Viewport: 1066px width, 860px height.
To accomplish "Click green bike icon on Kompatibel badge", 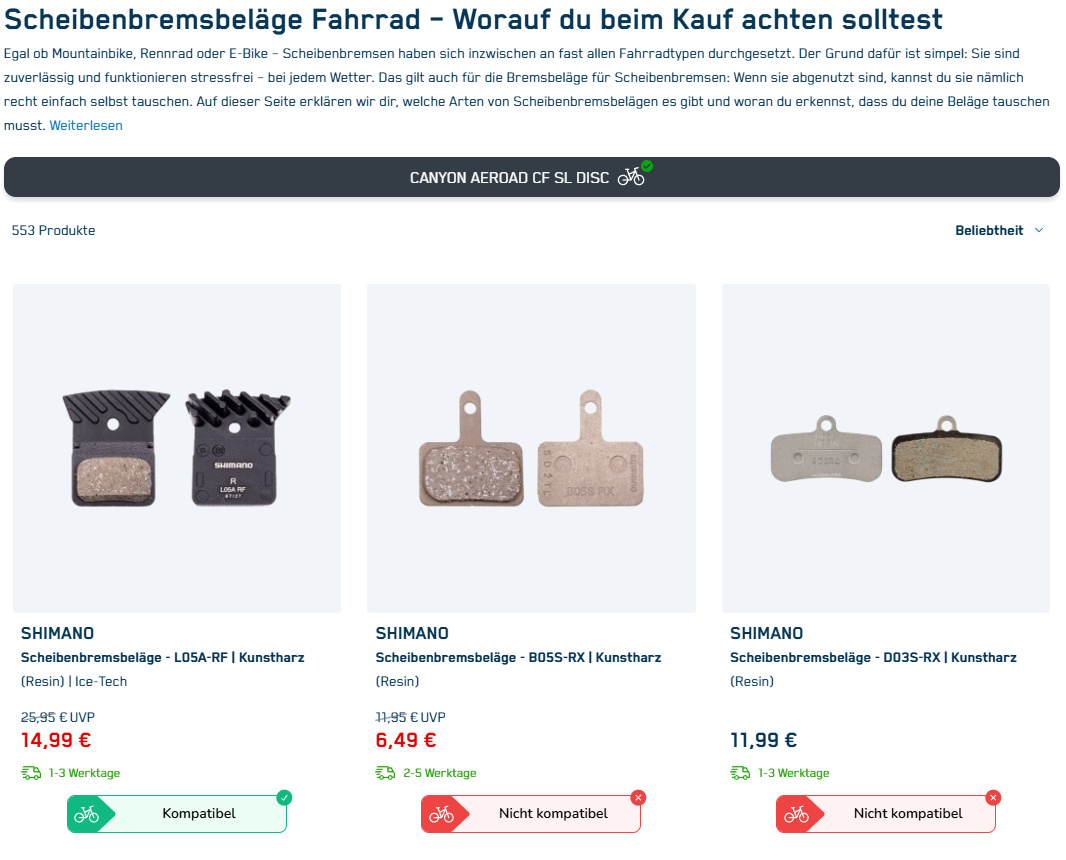I will (86, 814).
